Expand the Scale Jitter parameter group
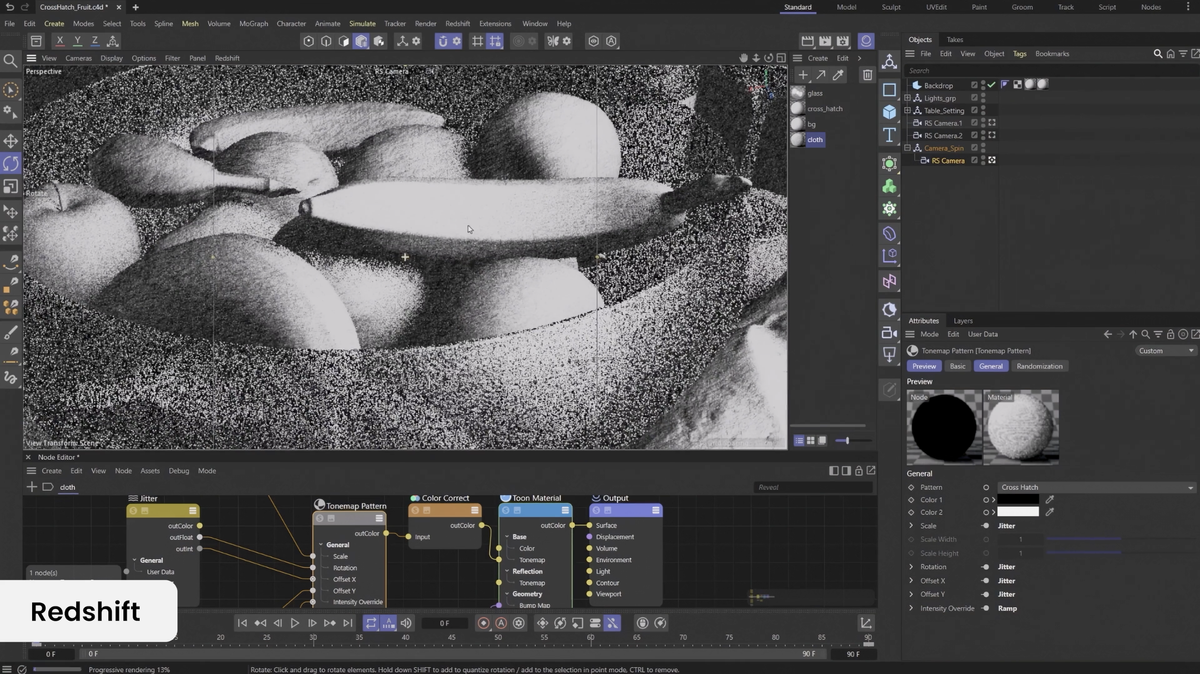 pyautogui.click(x=910, y=526)
